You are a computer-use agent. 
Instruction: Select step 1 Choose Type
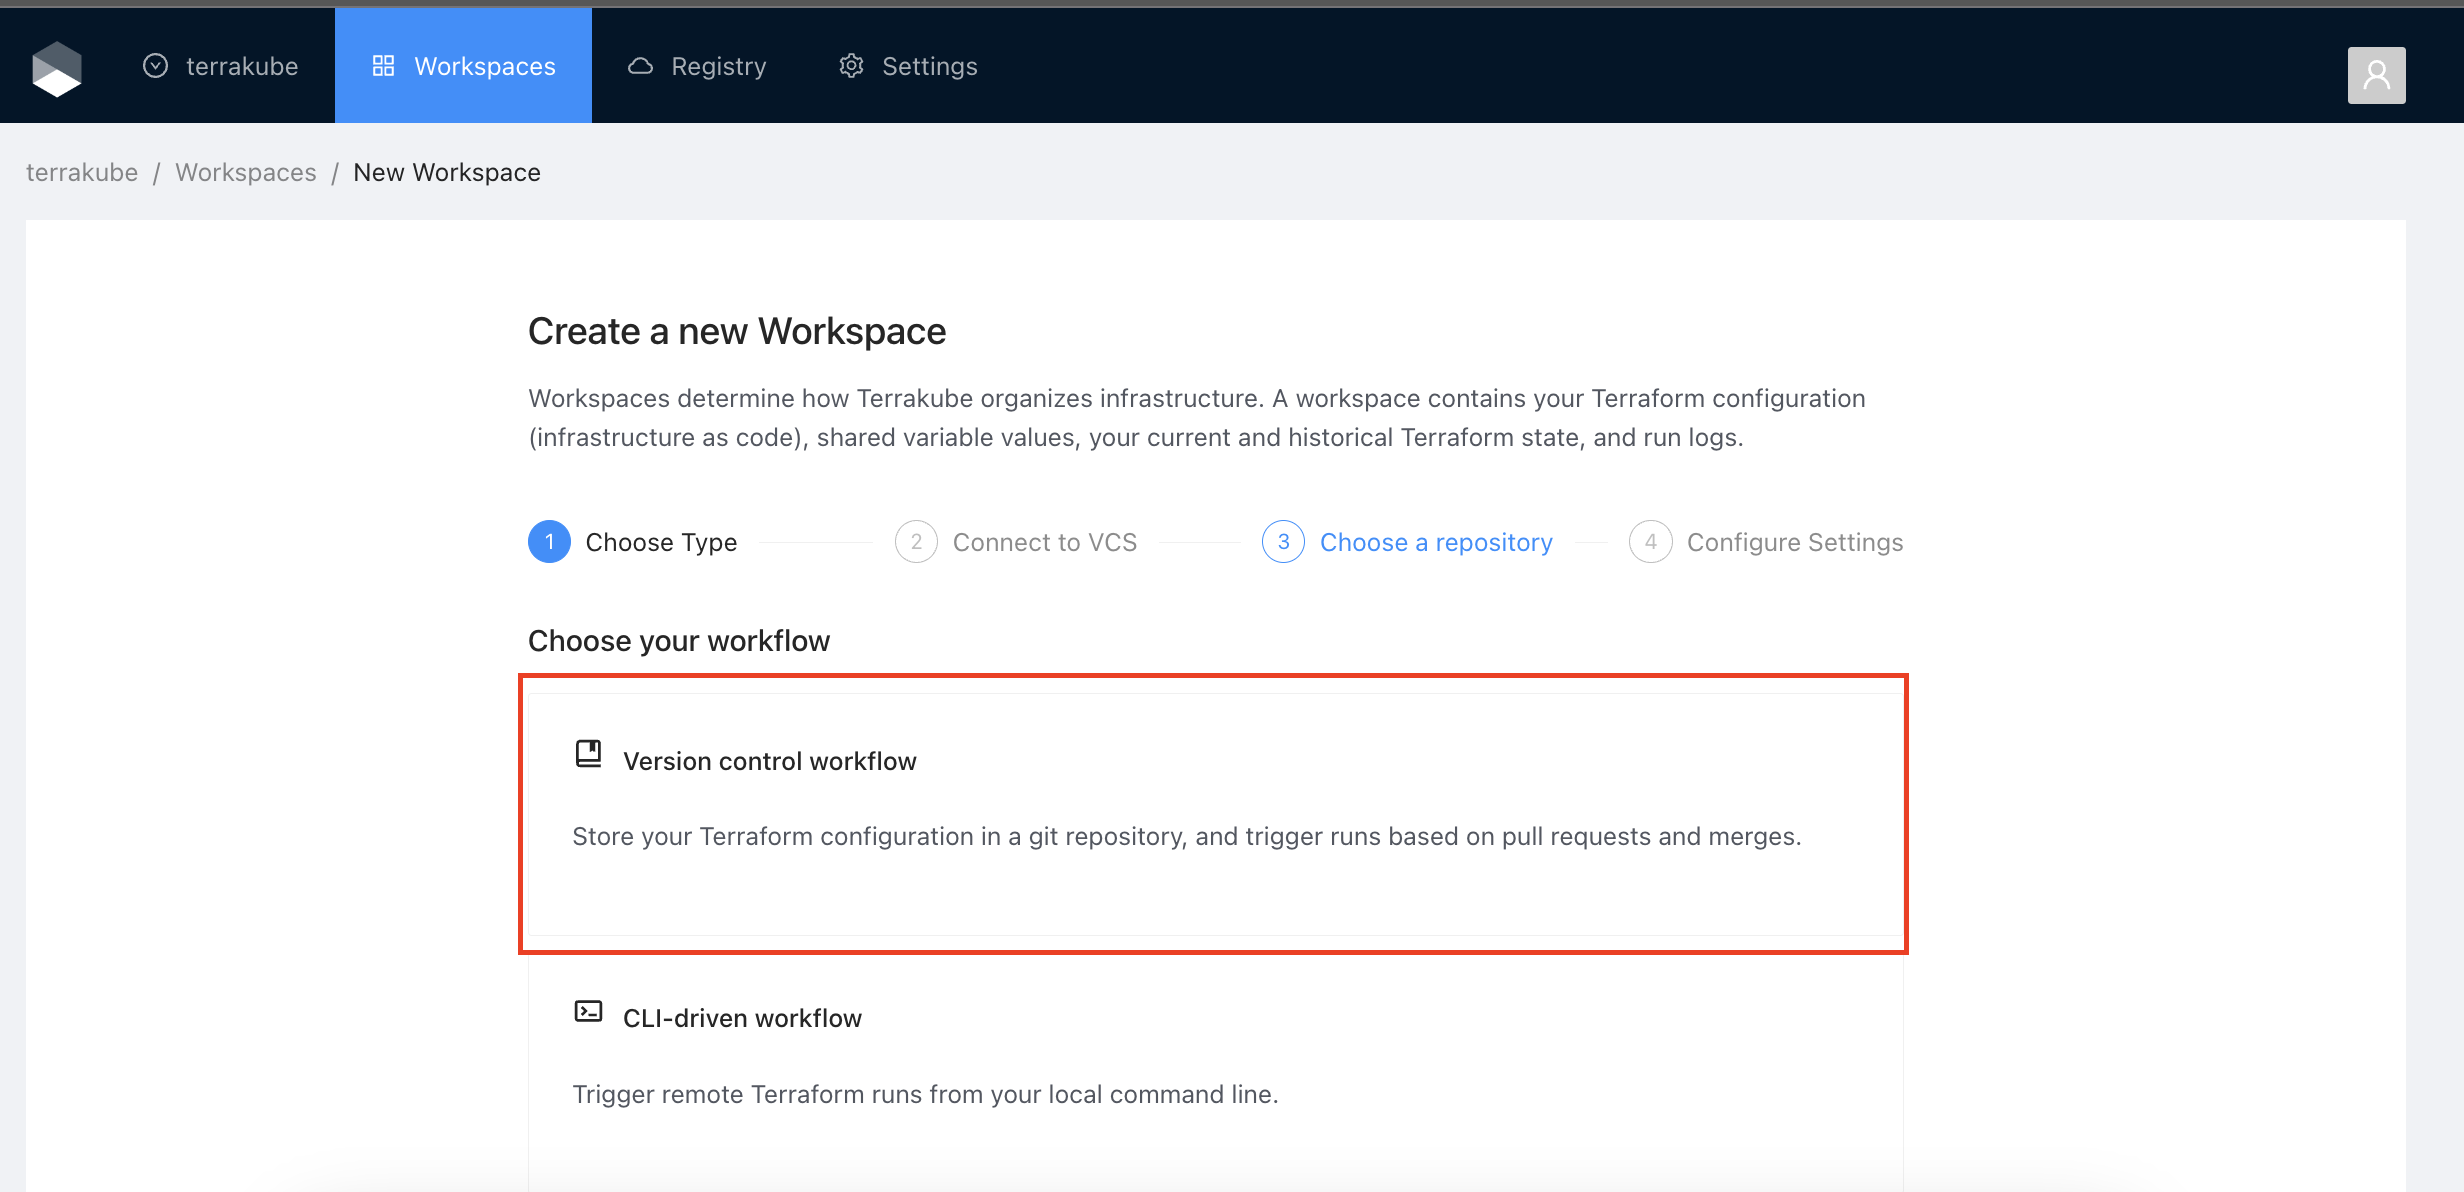click(x=660, y=542)
